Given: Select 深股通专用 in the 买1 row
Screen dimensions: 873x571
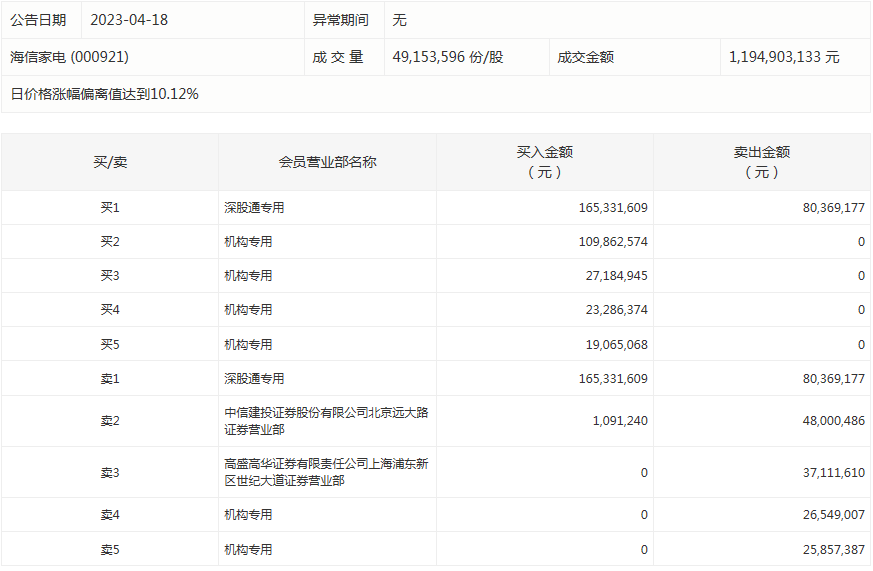Looking at the screenshot, I should (254, 208).
